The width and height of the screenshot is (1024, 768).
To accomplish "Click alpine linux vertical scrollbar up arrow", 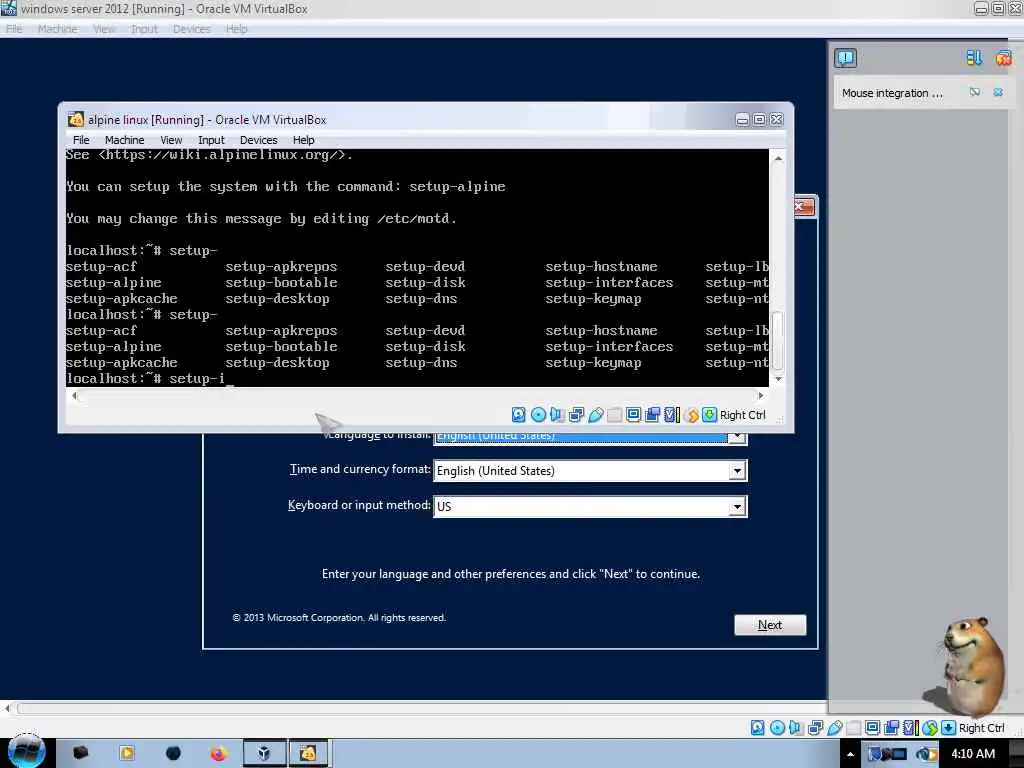I will click(778, 158).
